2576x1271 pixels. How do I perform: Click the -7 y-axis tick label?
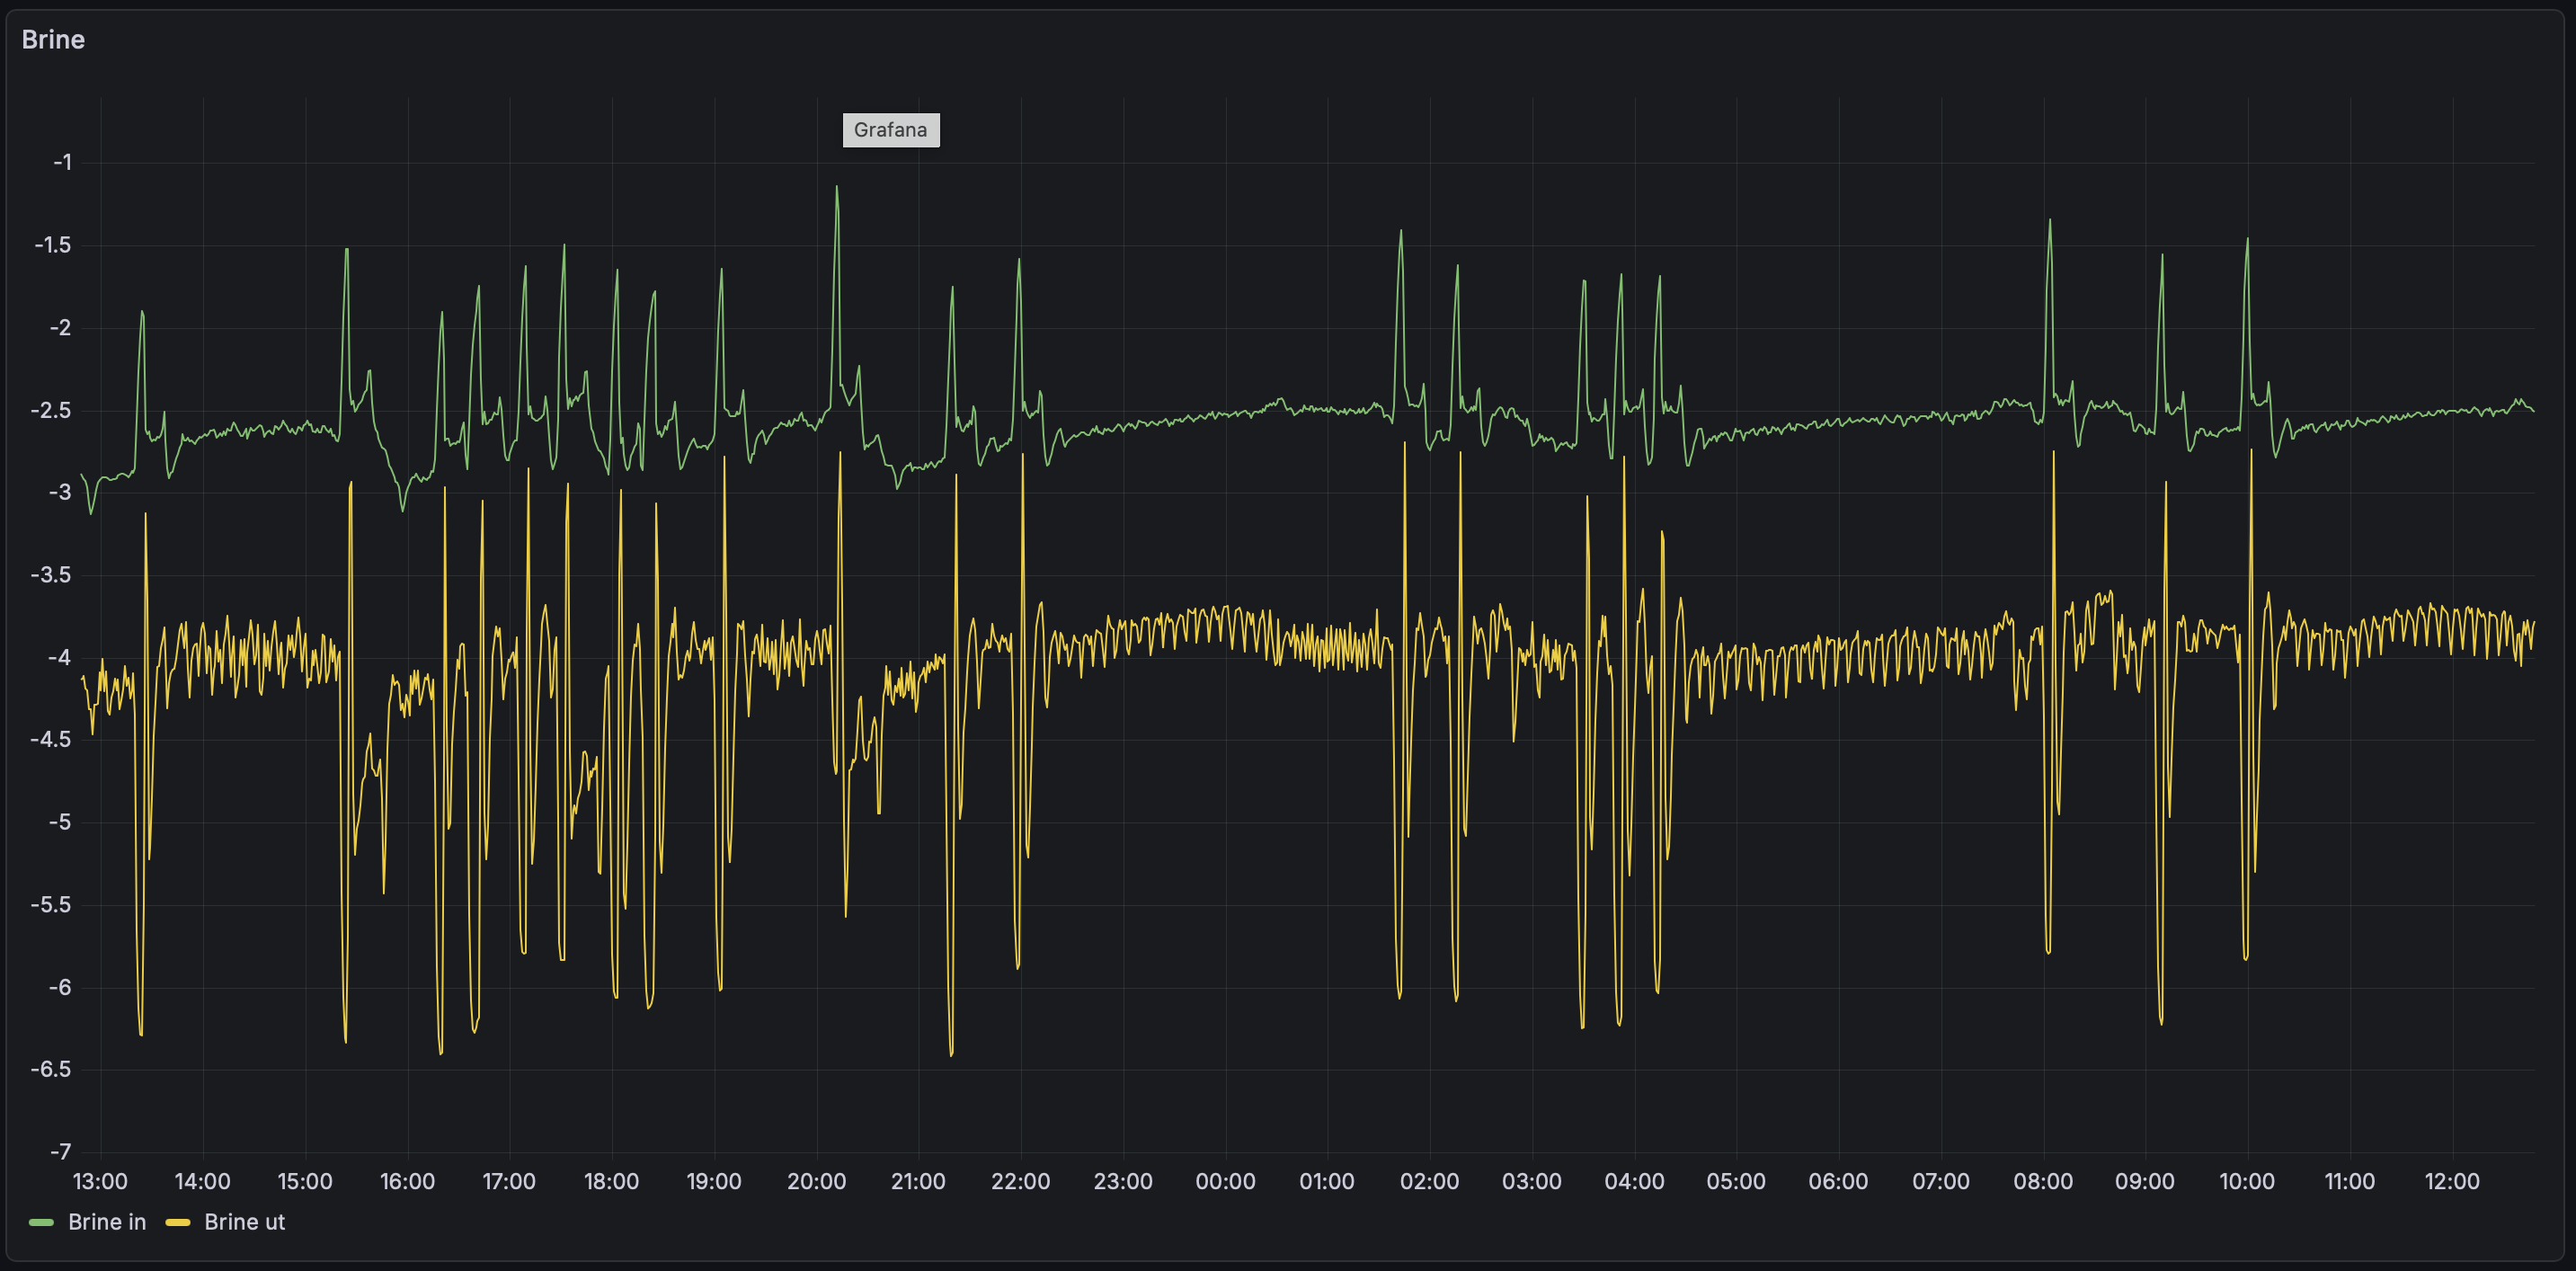61,1152
